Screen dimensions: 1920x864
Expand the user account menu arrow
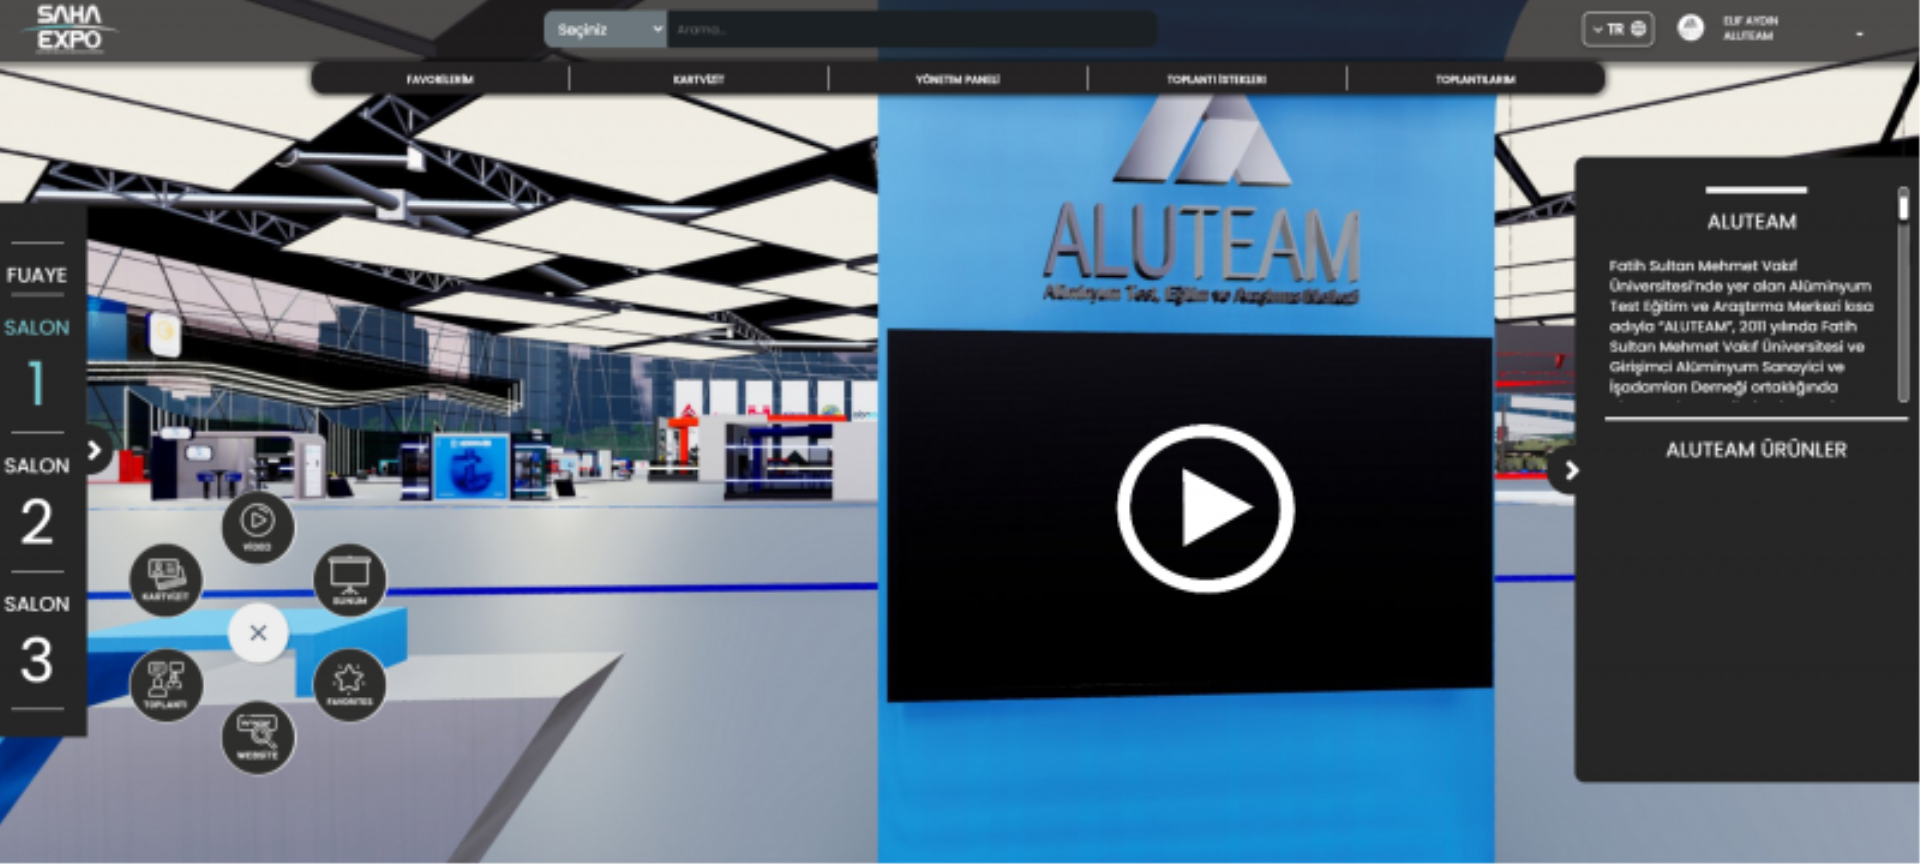1859,34
